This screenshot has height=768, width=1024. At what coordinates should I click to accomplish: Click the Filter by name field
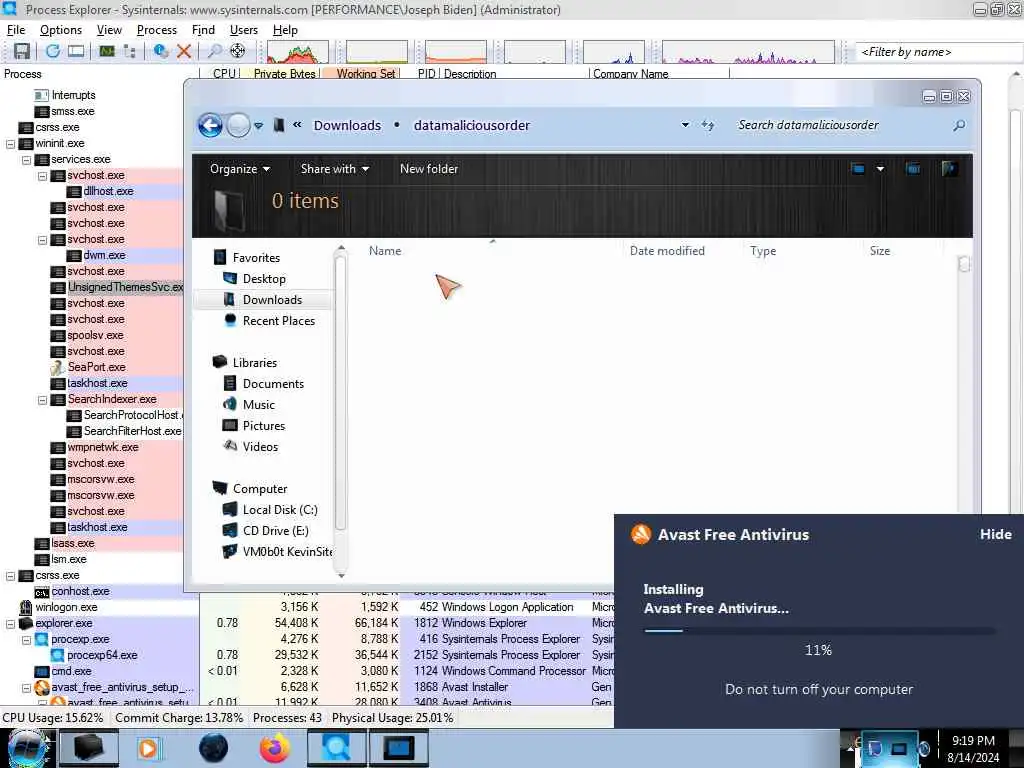[x=938, y=52]
